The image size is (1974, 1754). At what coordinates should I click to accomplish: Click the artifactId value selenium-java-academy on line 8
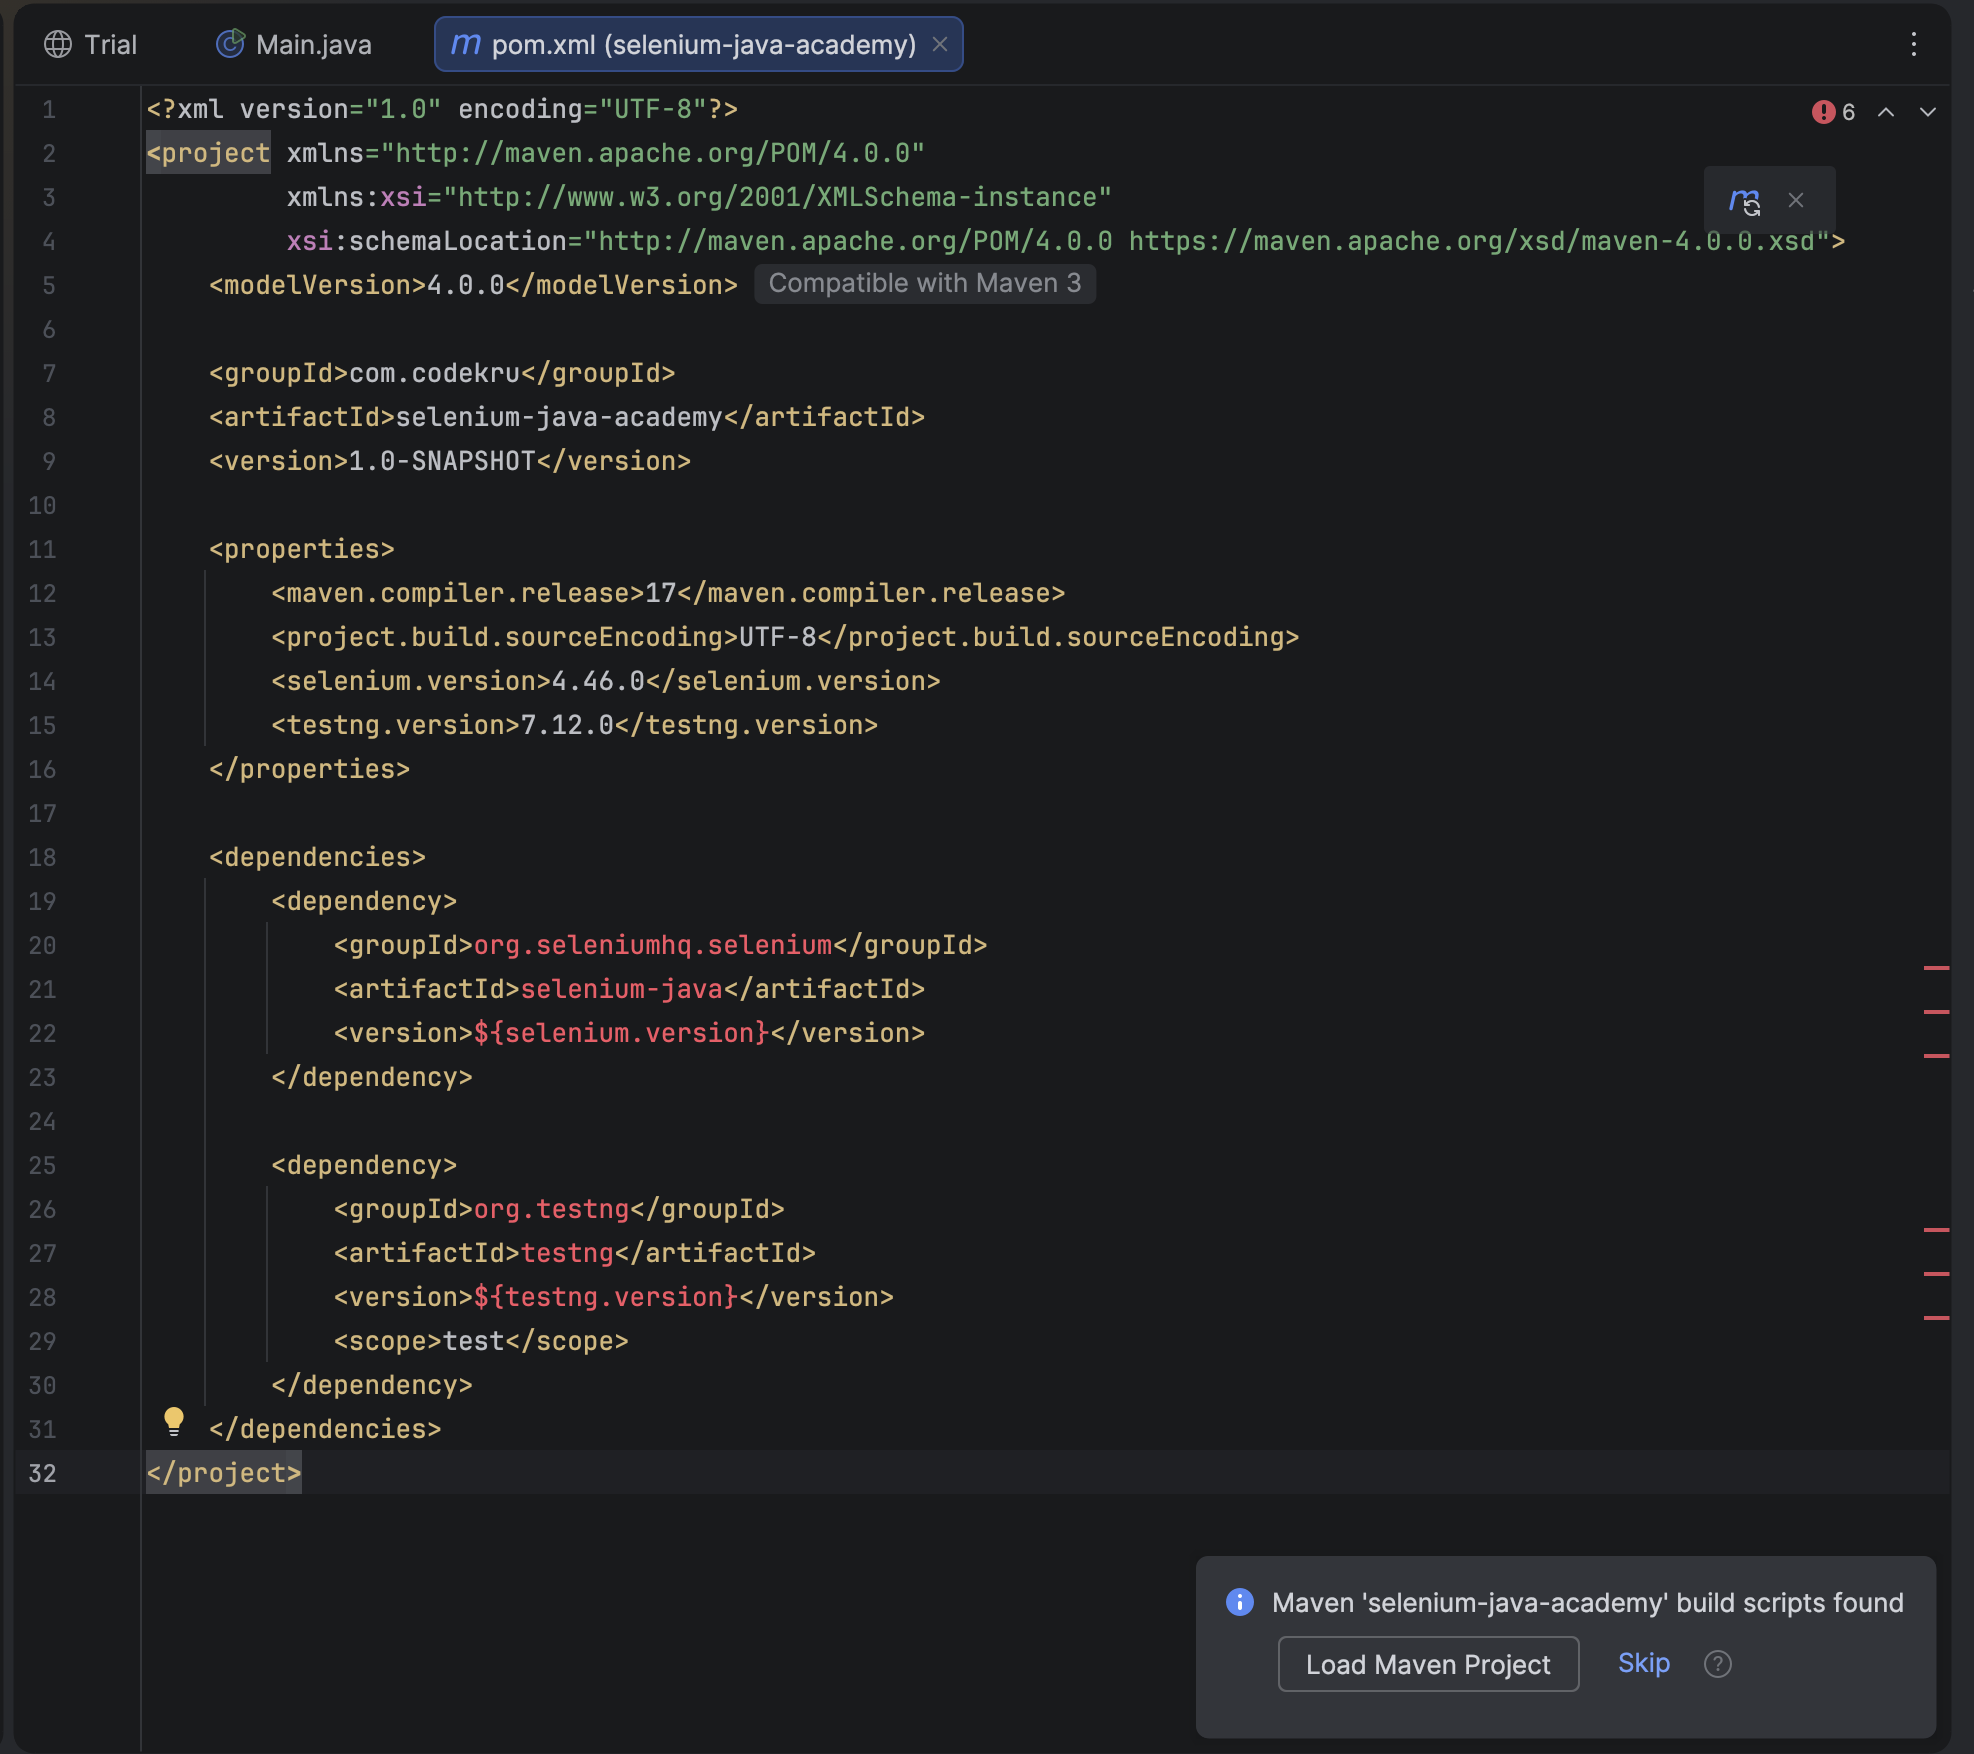coord(559,417)
